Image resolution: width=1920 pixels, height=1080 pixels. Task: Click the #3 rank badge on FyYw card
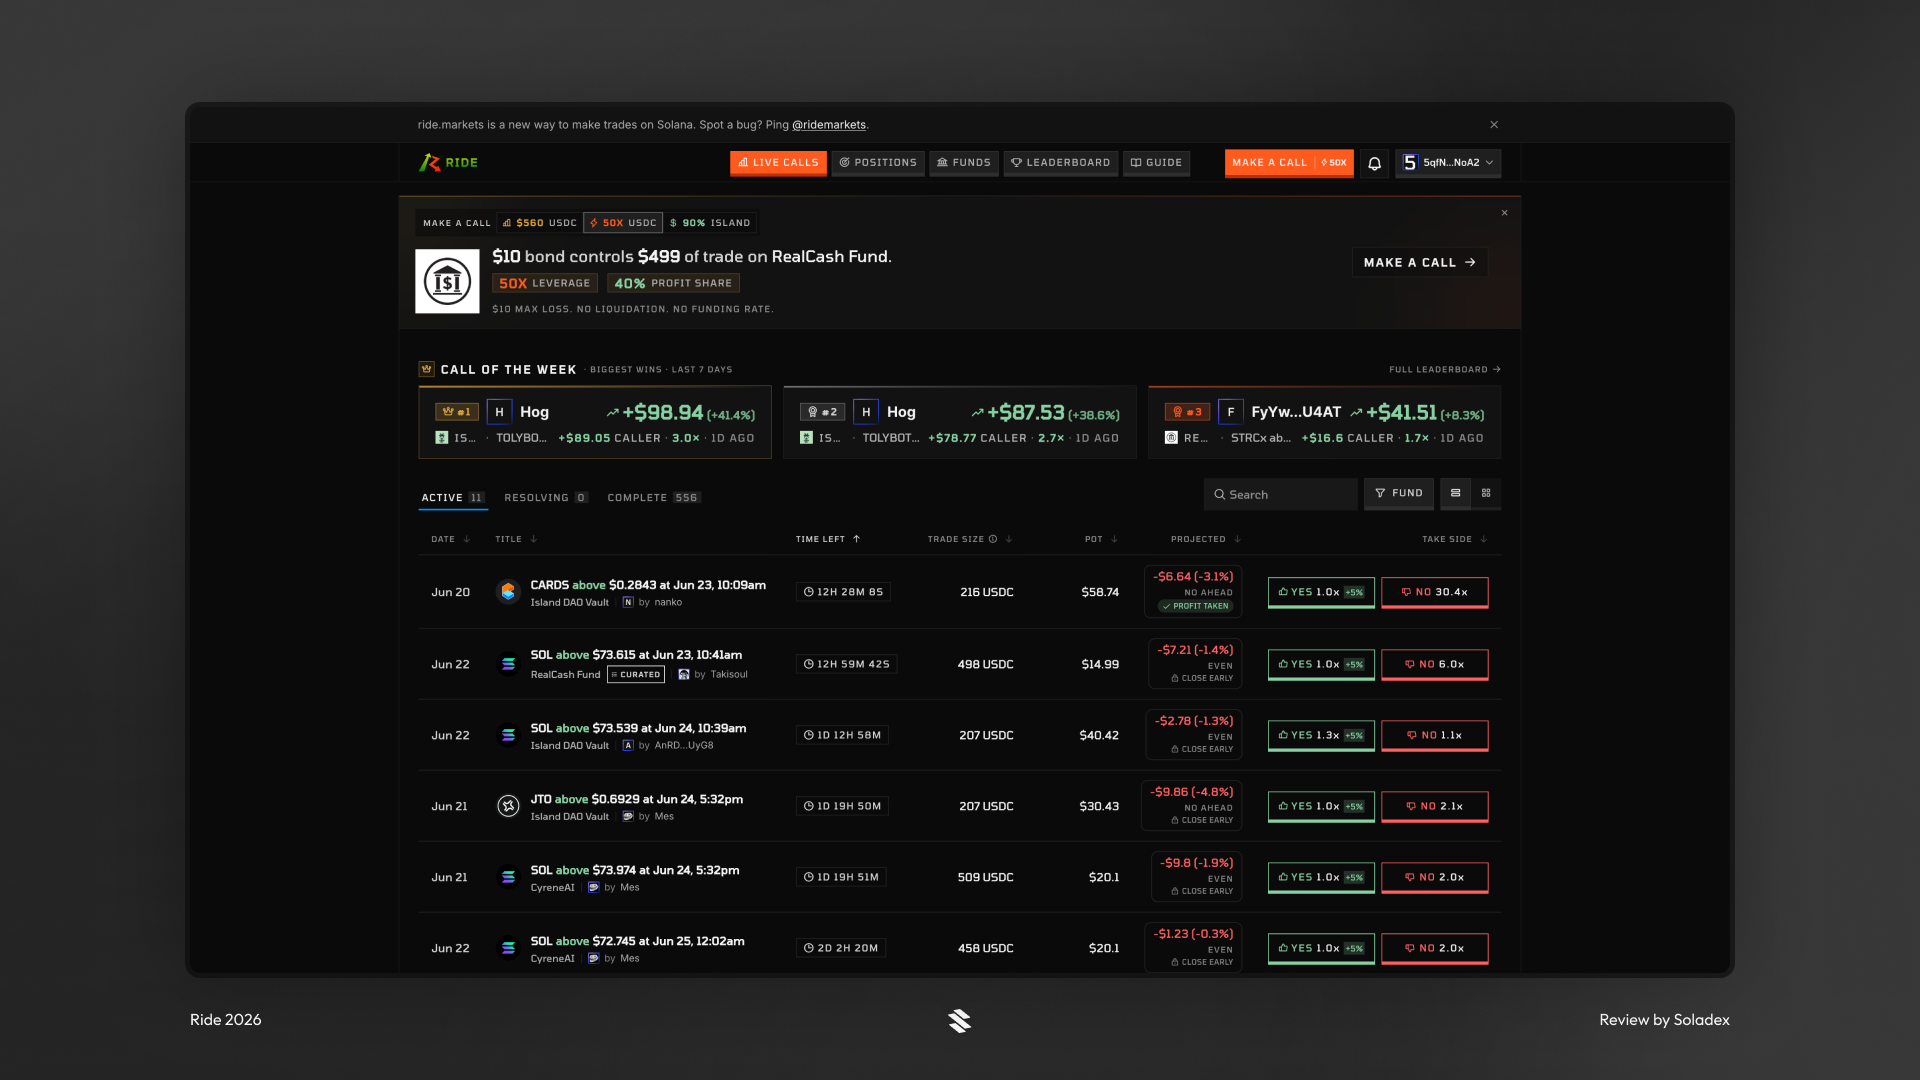point(1187,412)
